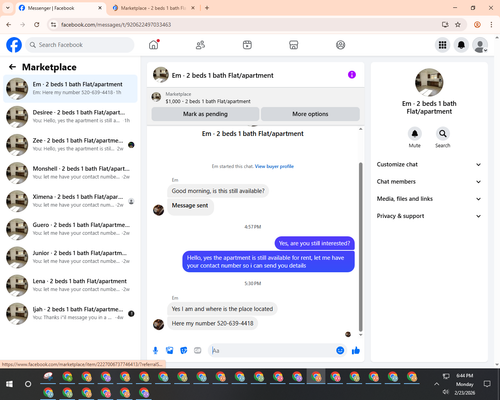Click the volume speaker tray icon
Image resolution: width=500 pixels, height=400 pixels.
pyautogui.click(x=446, y=392)
